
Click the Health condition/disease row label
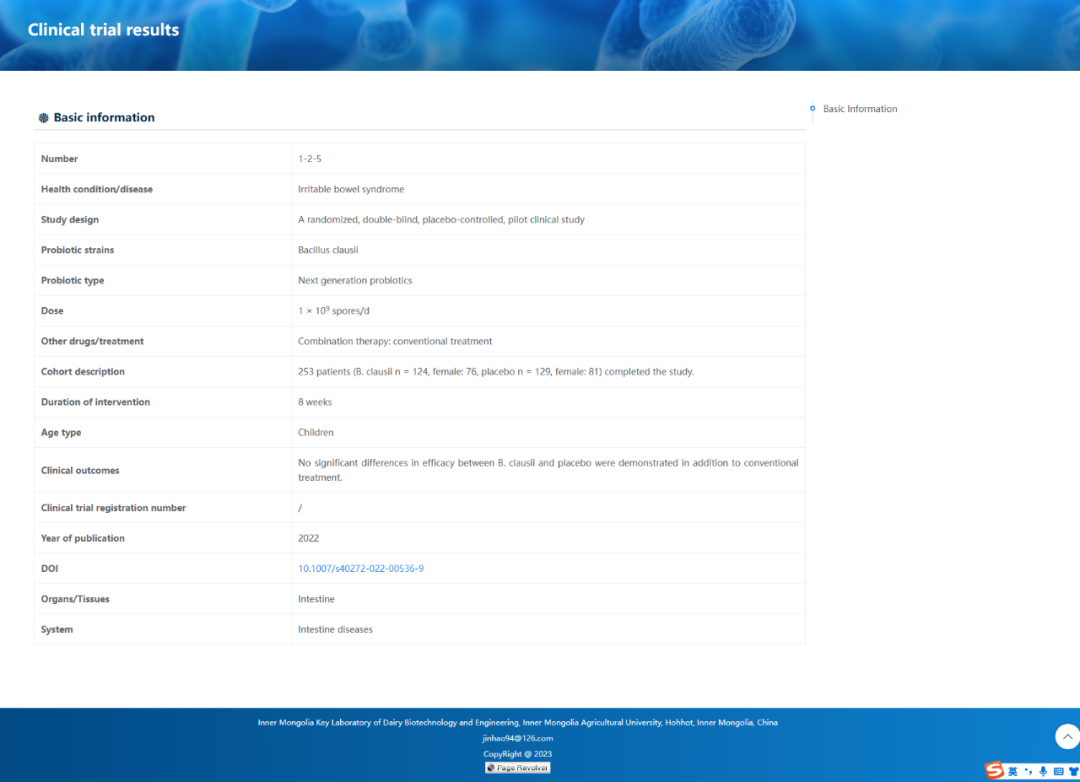point(96,189)
